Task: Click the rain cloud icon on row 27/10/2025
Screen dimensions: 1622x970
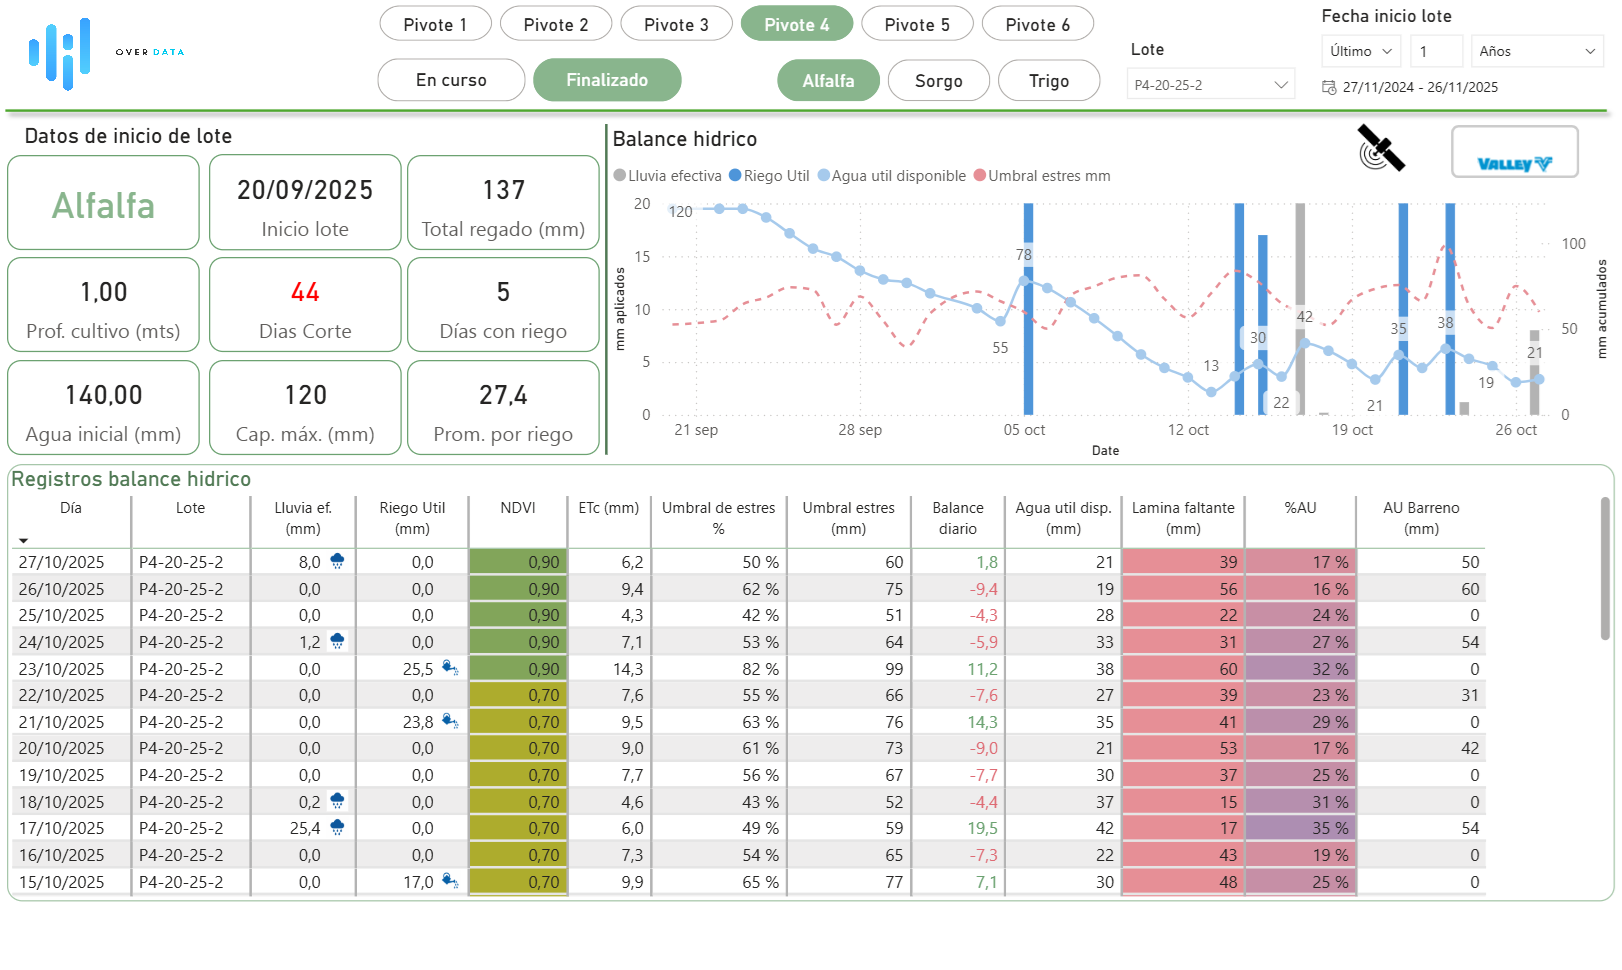Action: [x=338, y=559]
